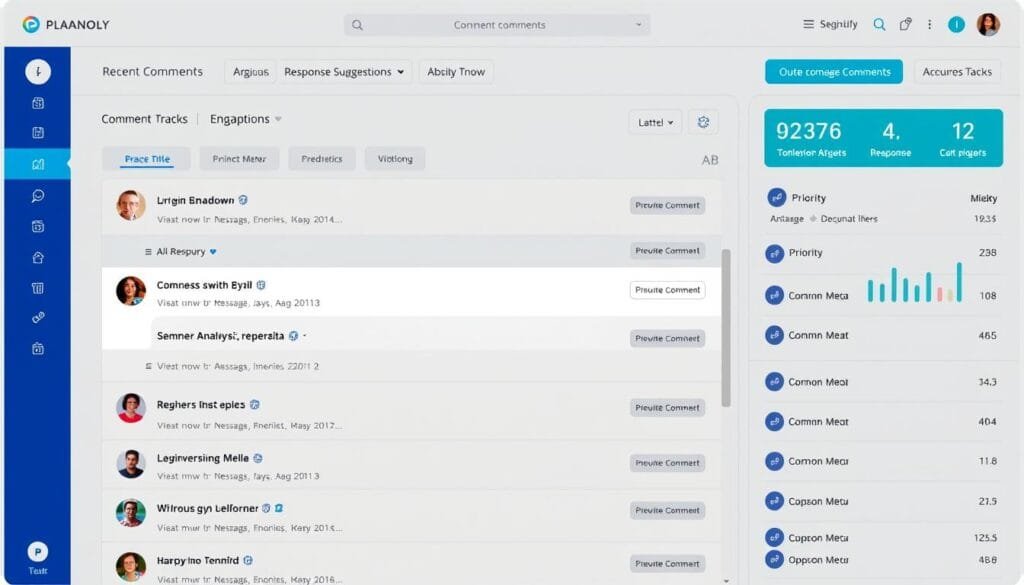Open the trash bin icon in left sidebar
The height and width of the screenshot is (585, 1024).
tap(38, 288)
